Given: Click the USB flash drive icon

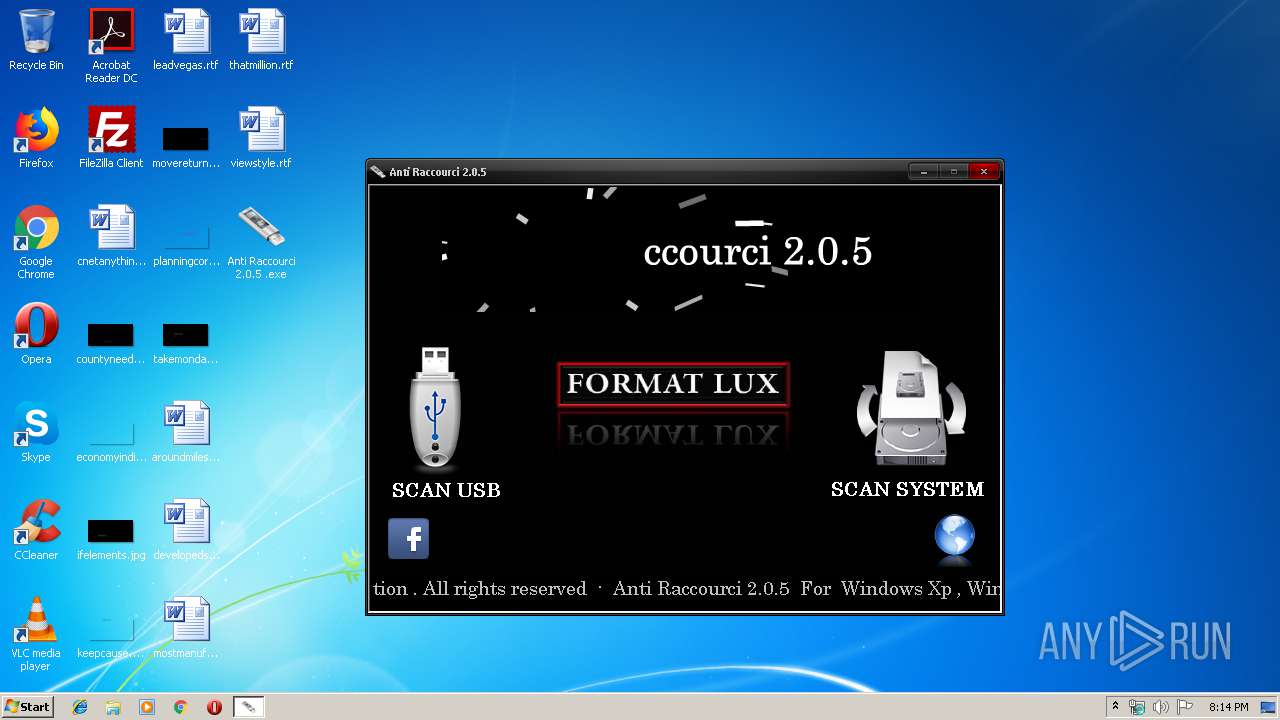Looking at the screenshot, I should [x=435, y=408].
